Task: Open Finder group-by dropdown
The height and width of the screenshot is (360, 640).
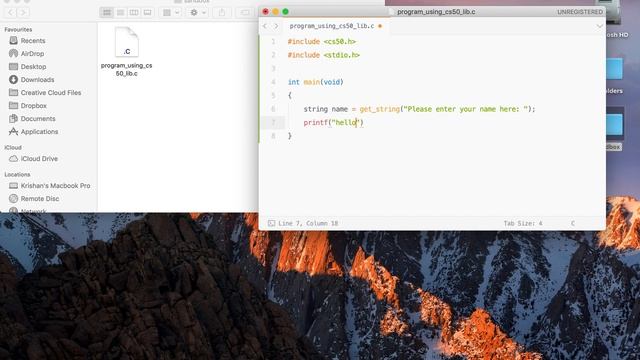Action: pos(171,13)
